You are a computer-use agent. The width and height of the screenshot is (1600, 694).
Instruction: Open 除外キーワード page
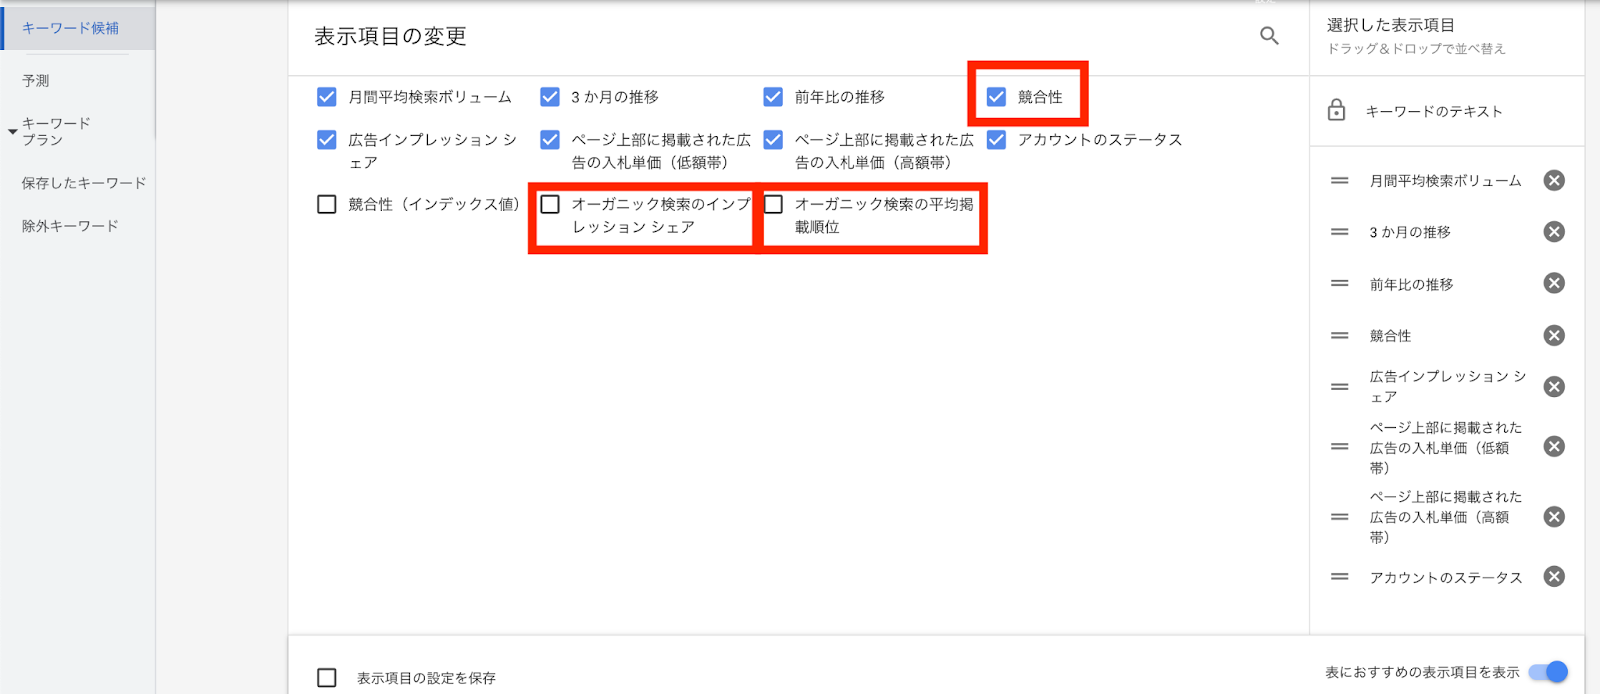(x=70, y=226)
